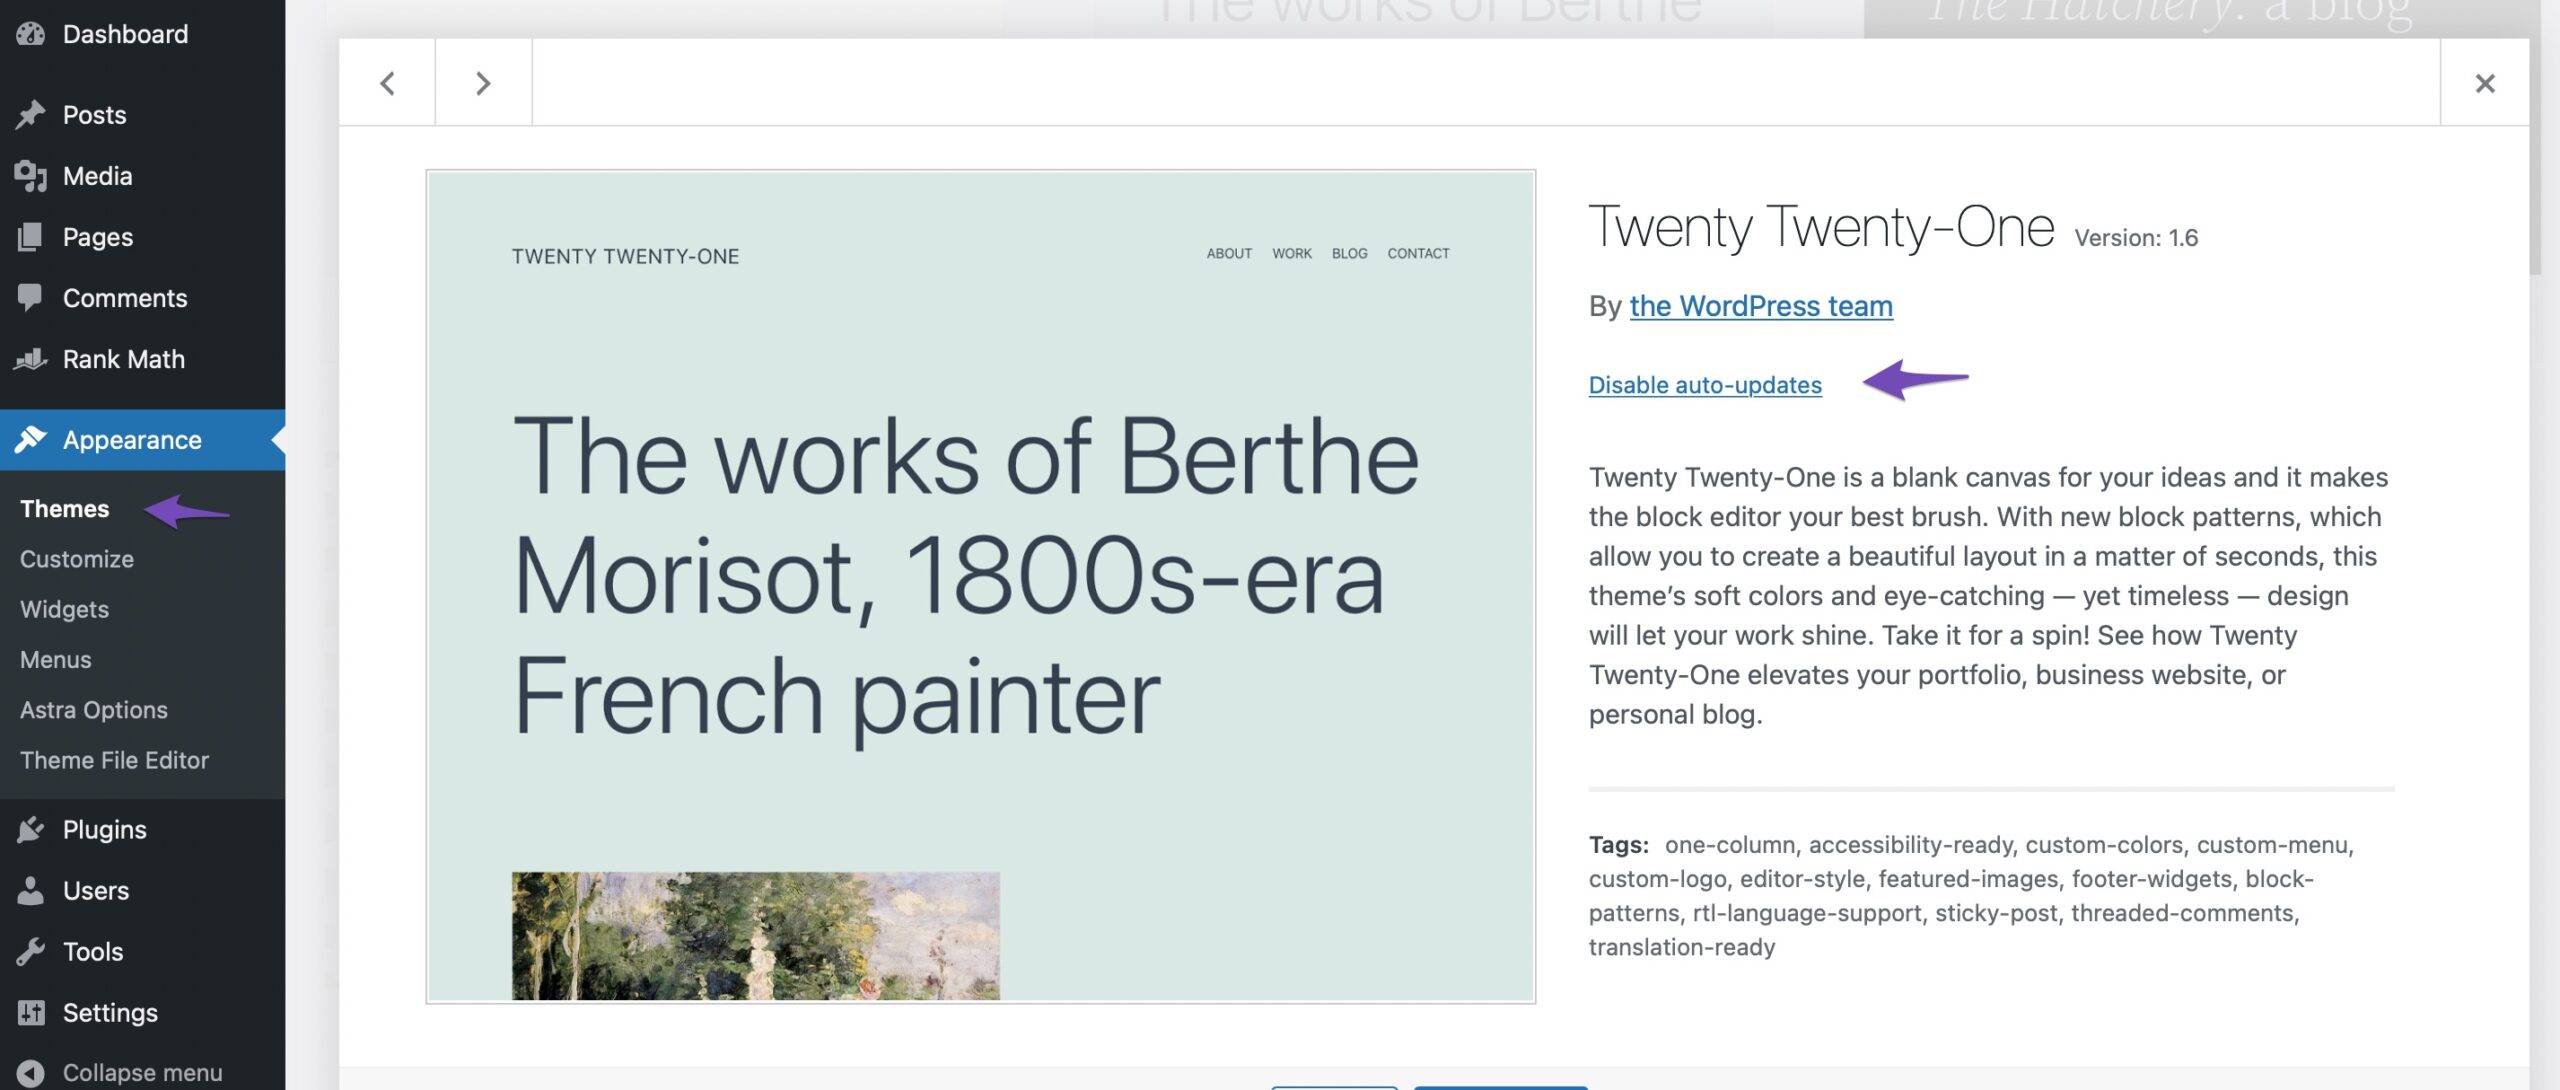Expand Appearance submenu items
Screen dimensions: 2560x1090
point(131,439)
